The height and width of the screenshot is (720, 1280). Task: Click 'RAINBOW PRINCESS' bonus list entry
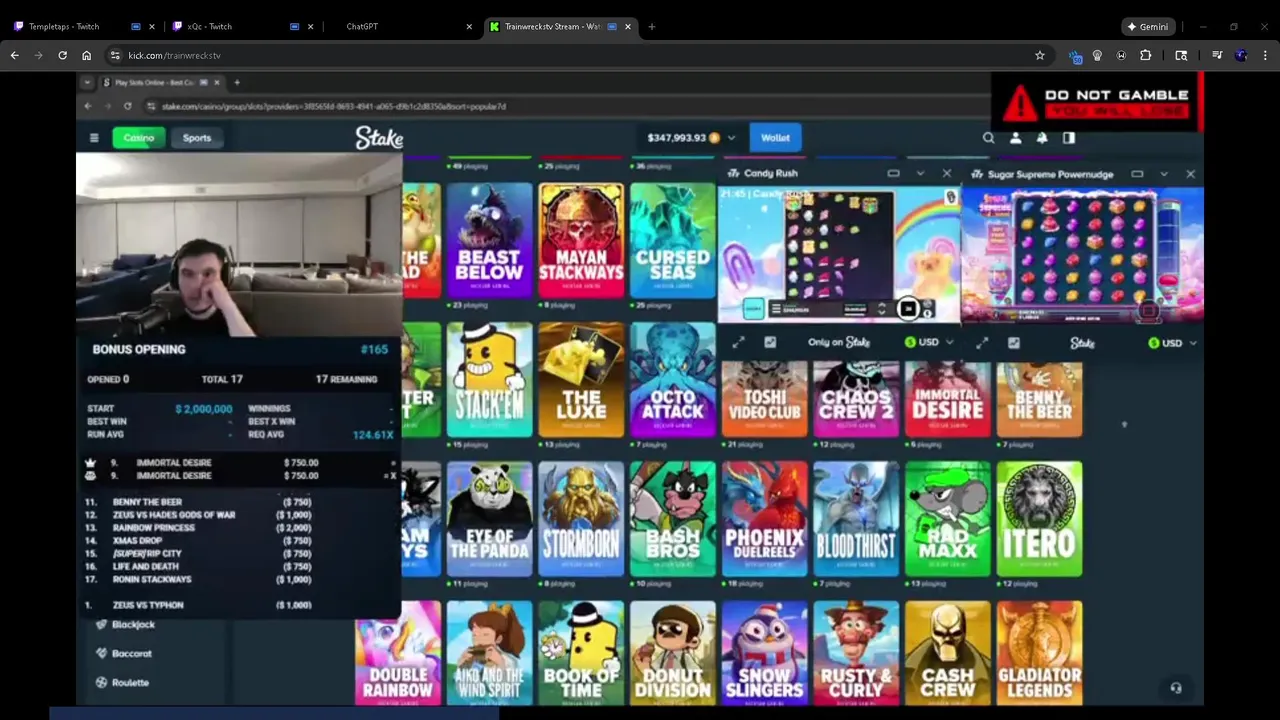pyautogui.click(x=200, y=528)
